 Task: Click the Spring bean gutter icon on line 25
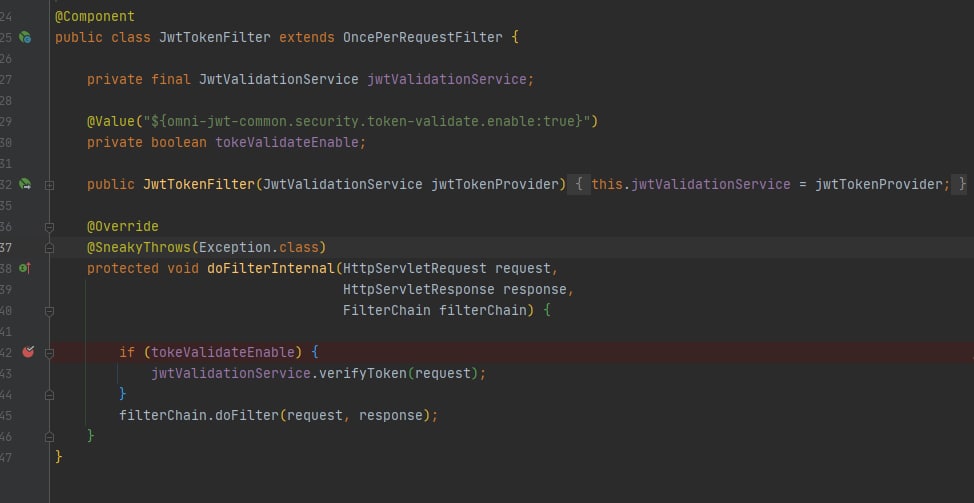25,38
